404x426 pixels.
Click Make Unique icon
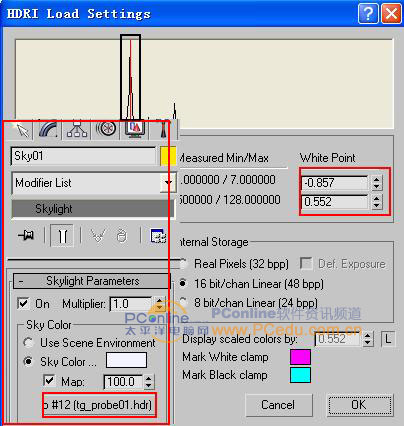coord(98,236)
